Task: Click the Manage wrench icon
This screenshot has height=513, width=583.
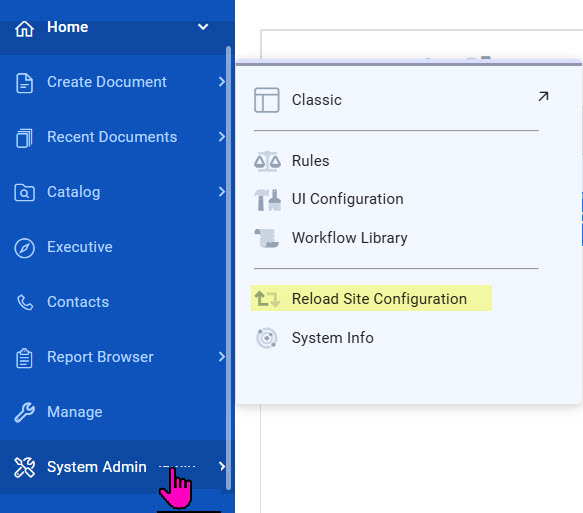Action: click(25, 412)
